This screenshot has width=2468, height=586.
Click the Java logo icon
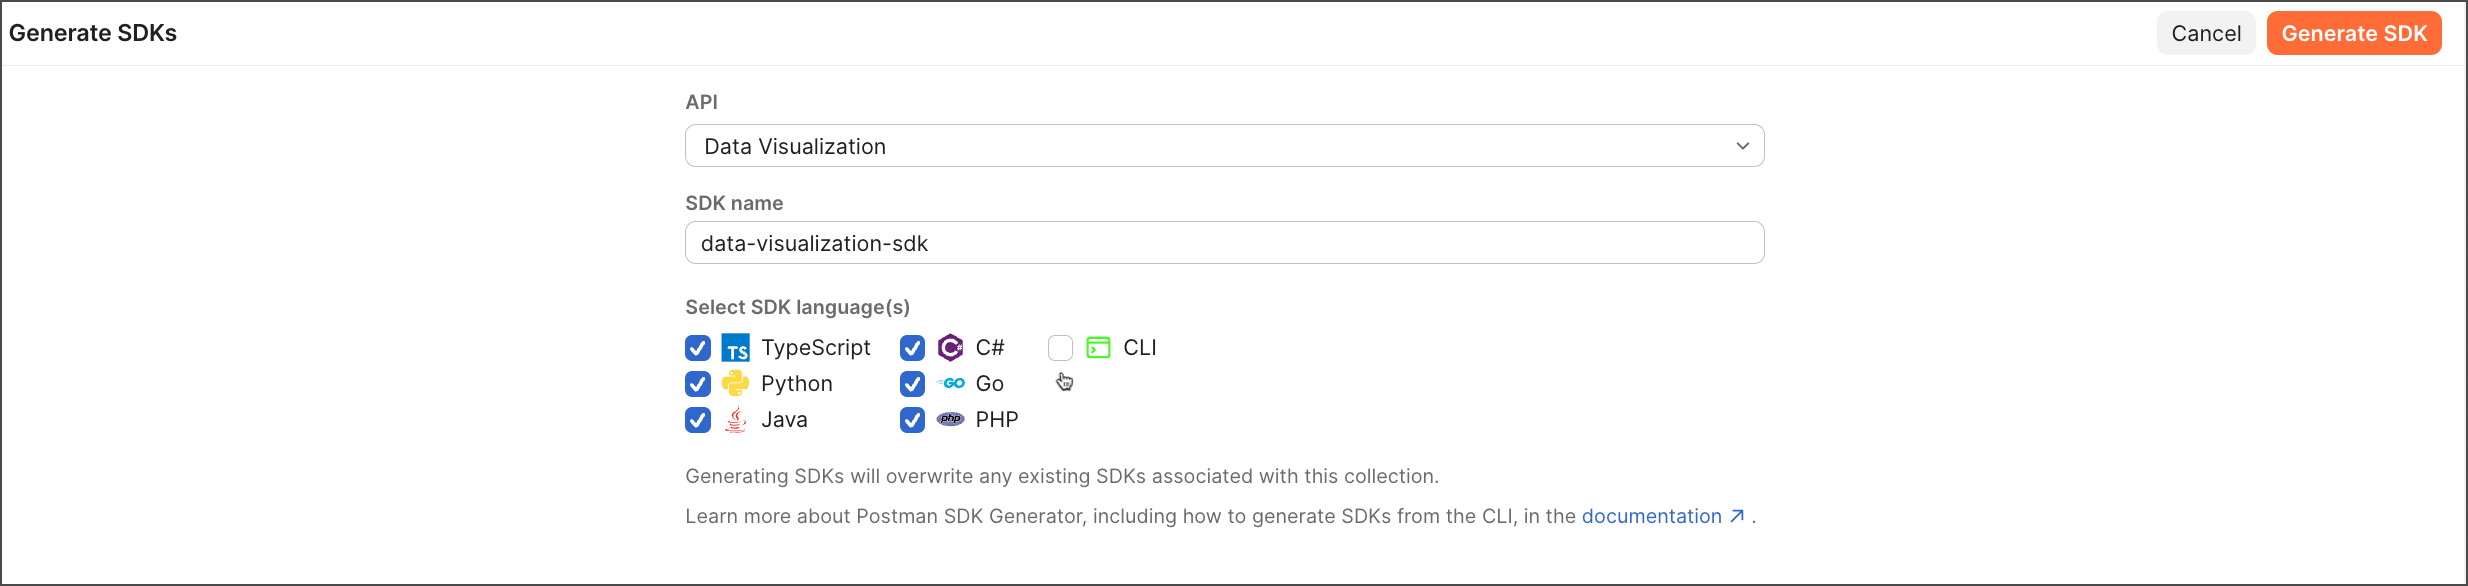[735, 420]
